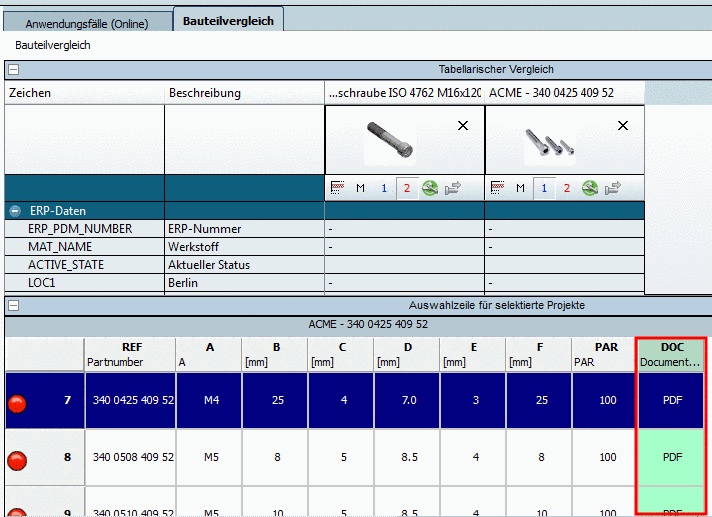Toggle the red 2 button in ISO 4762 column

click(x=407, y=188)
